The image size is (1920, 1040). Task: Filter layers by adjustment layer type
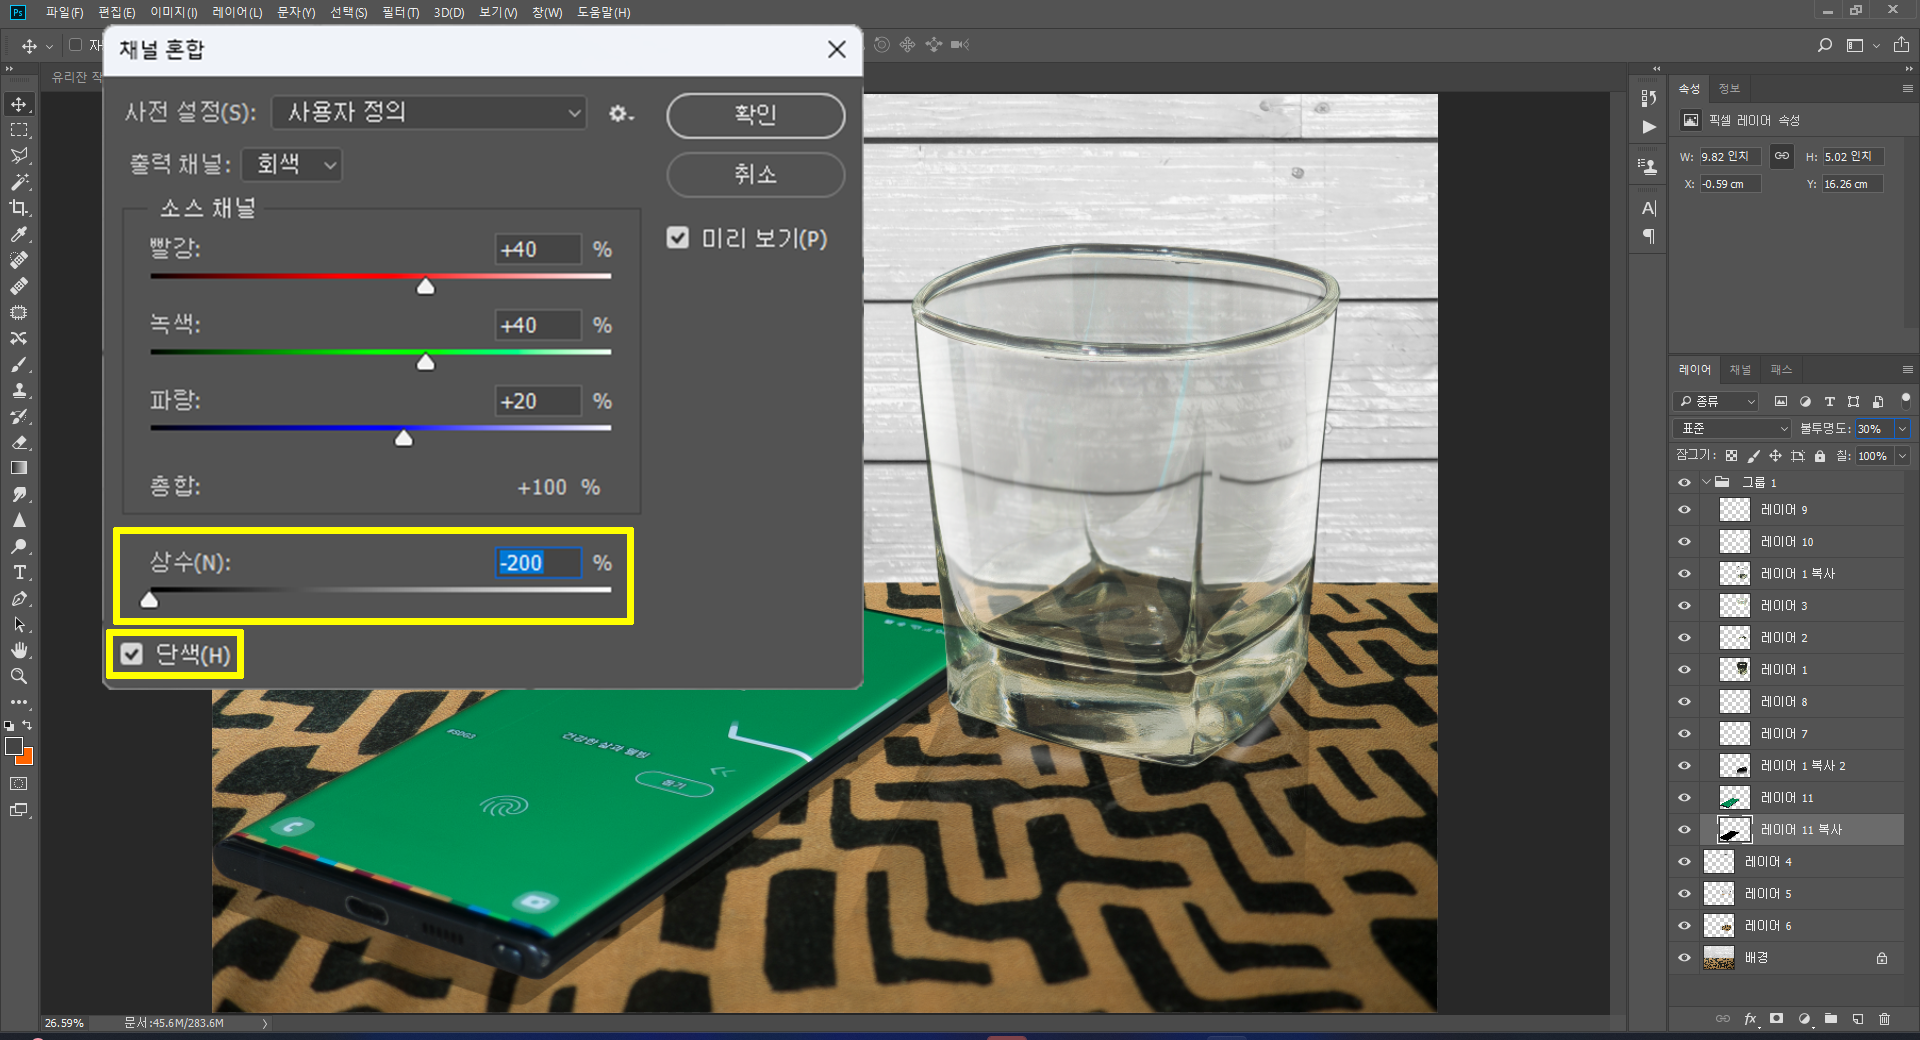[x=1805, y=401]
